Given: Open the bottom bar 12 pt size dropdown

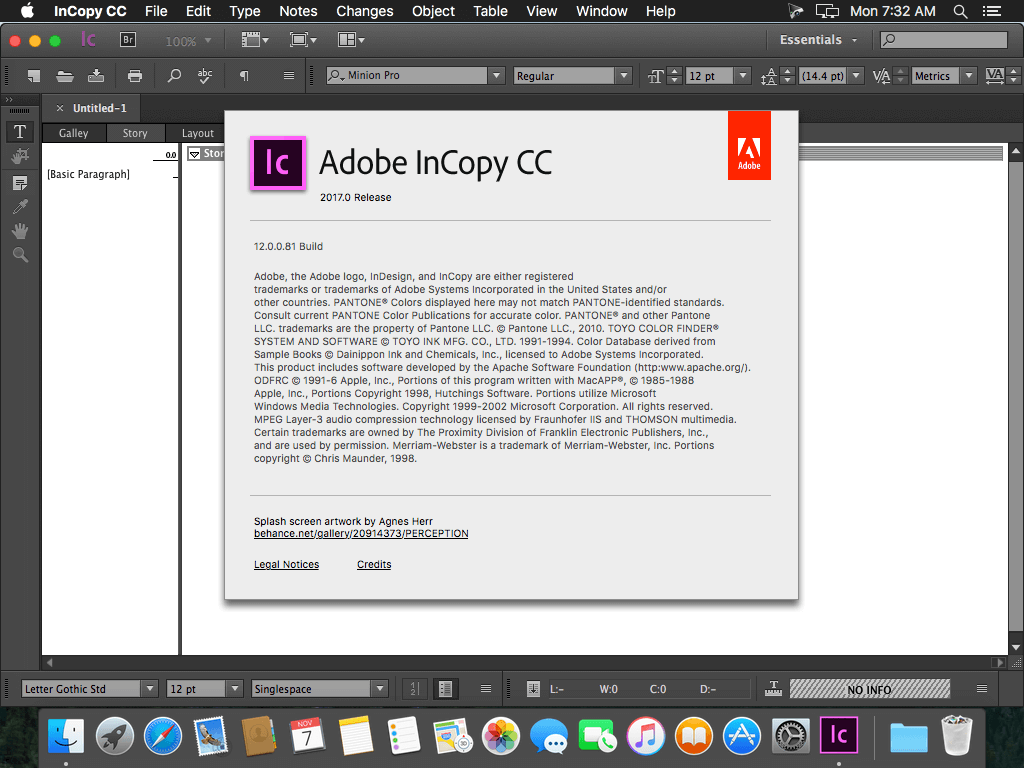Looking at the screenshot, I should click(x=234, y=689).
